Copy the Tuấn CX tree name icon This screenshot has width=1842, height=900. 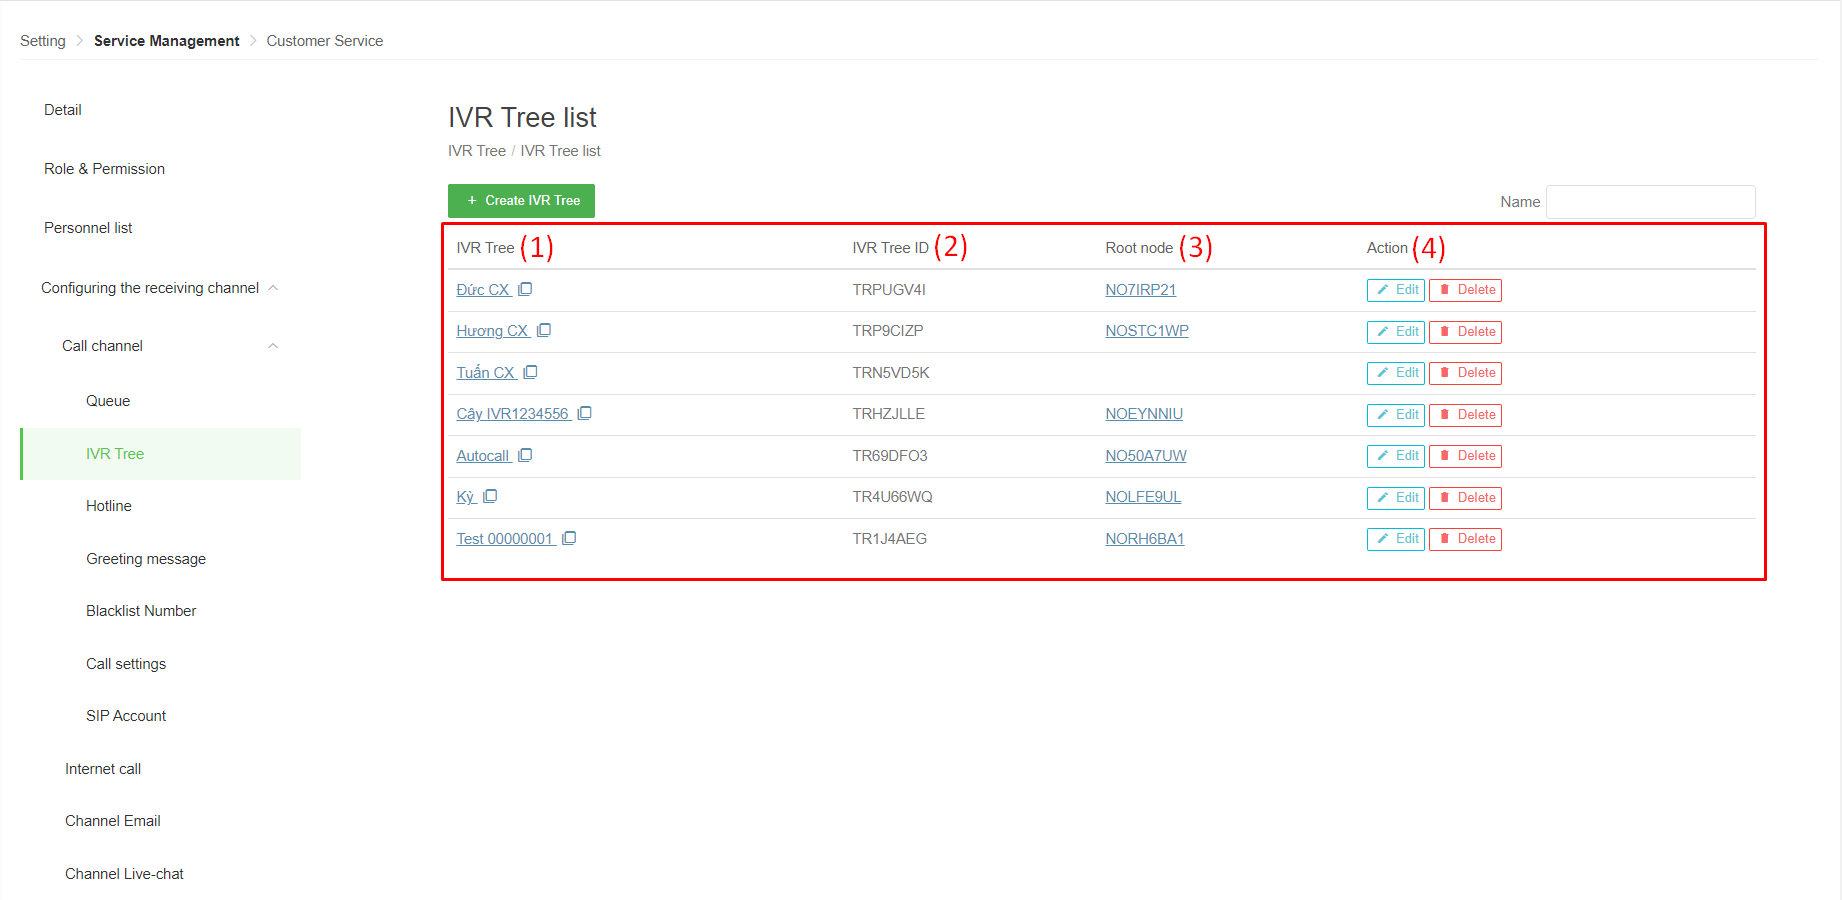[531, 372]
